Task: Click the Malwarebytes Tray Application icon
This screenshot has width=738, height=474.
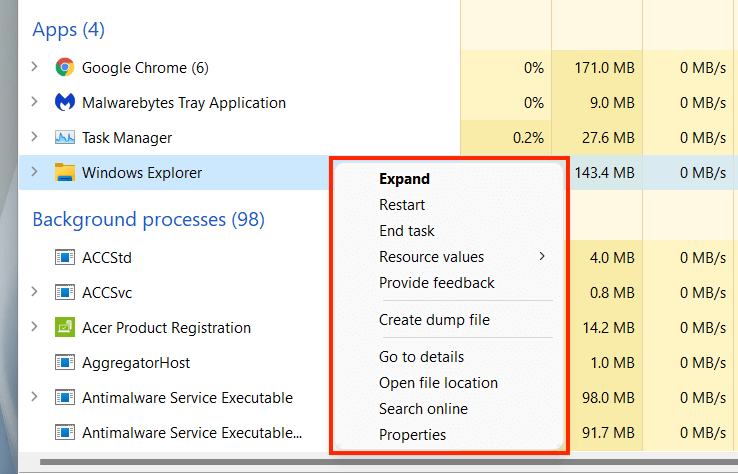Action: click(65, 103)
